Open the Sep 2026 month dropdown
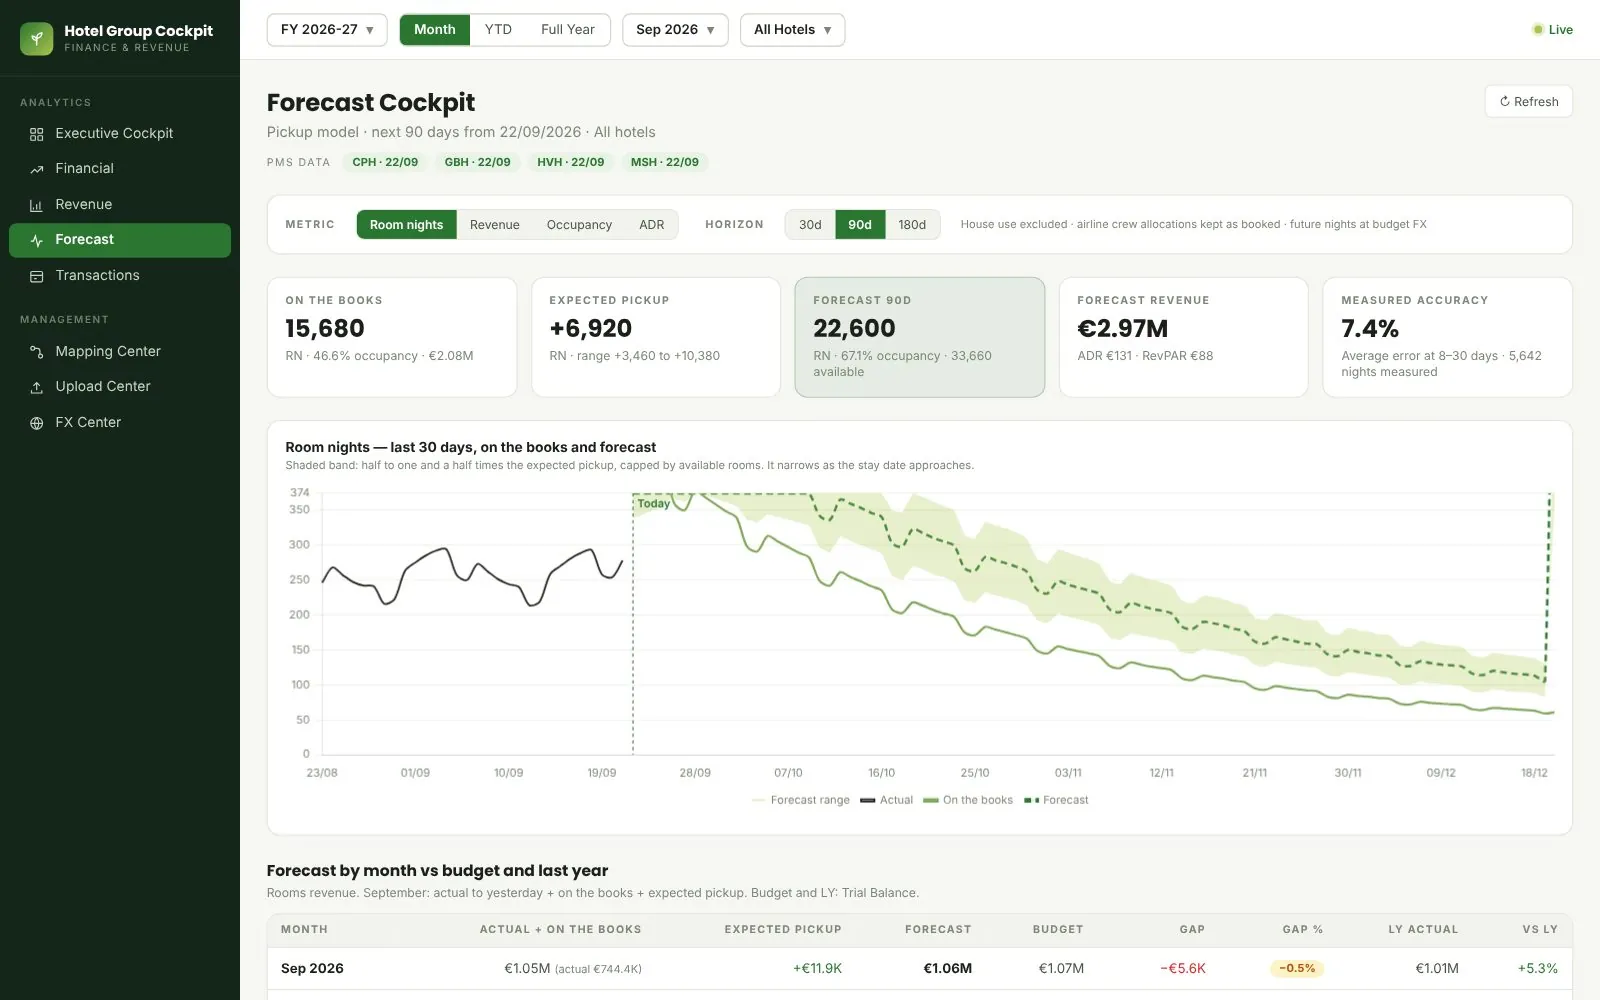Screen dimensions: 1600x1000 coord(675,30)
